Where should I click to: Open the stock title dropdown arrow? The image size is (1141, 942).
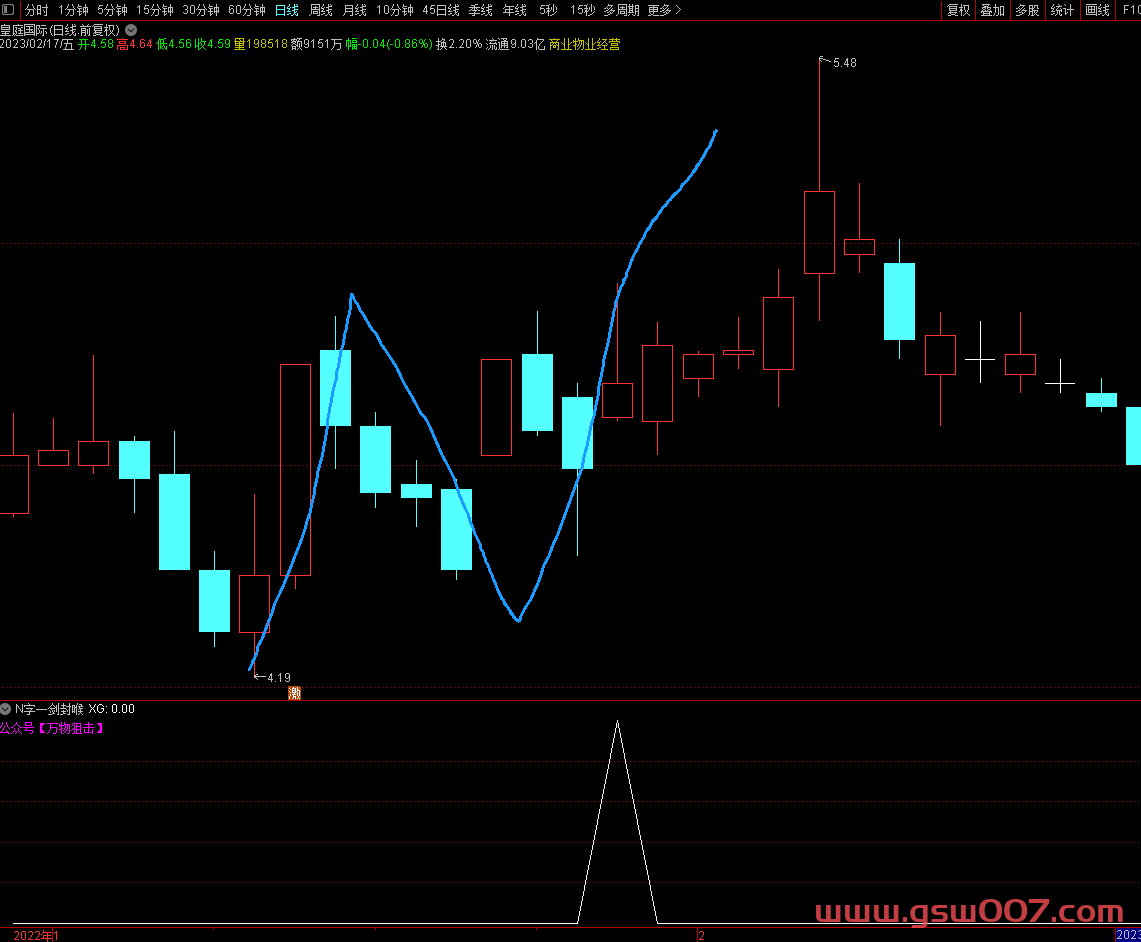131,30
